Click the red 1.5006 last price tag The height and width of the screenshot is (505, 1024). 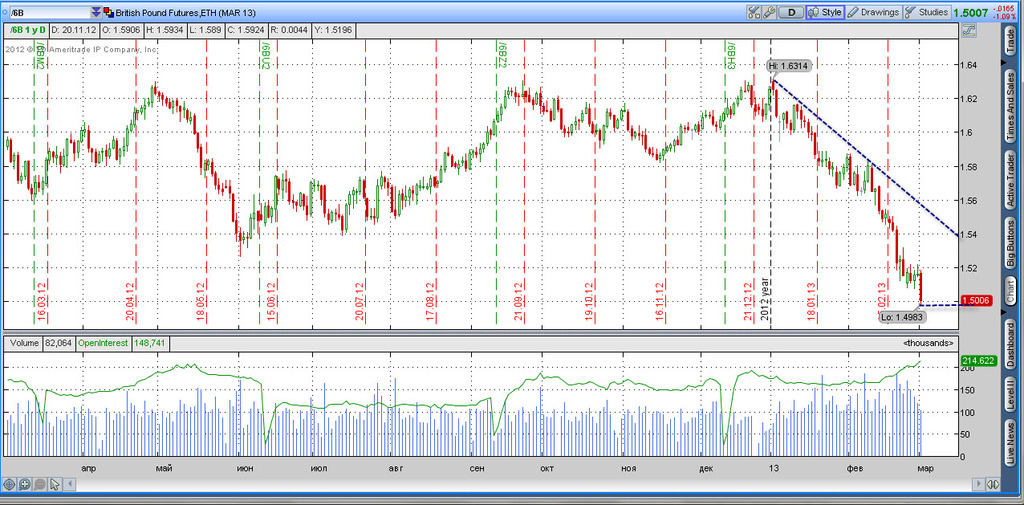coord(978,301)
